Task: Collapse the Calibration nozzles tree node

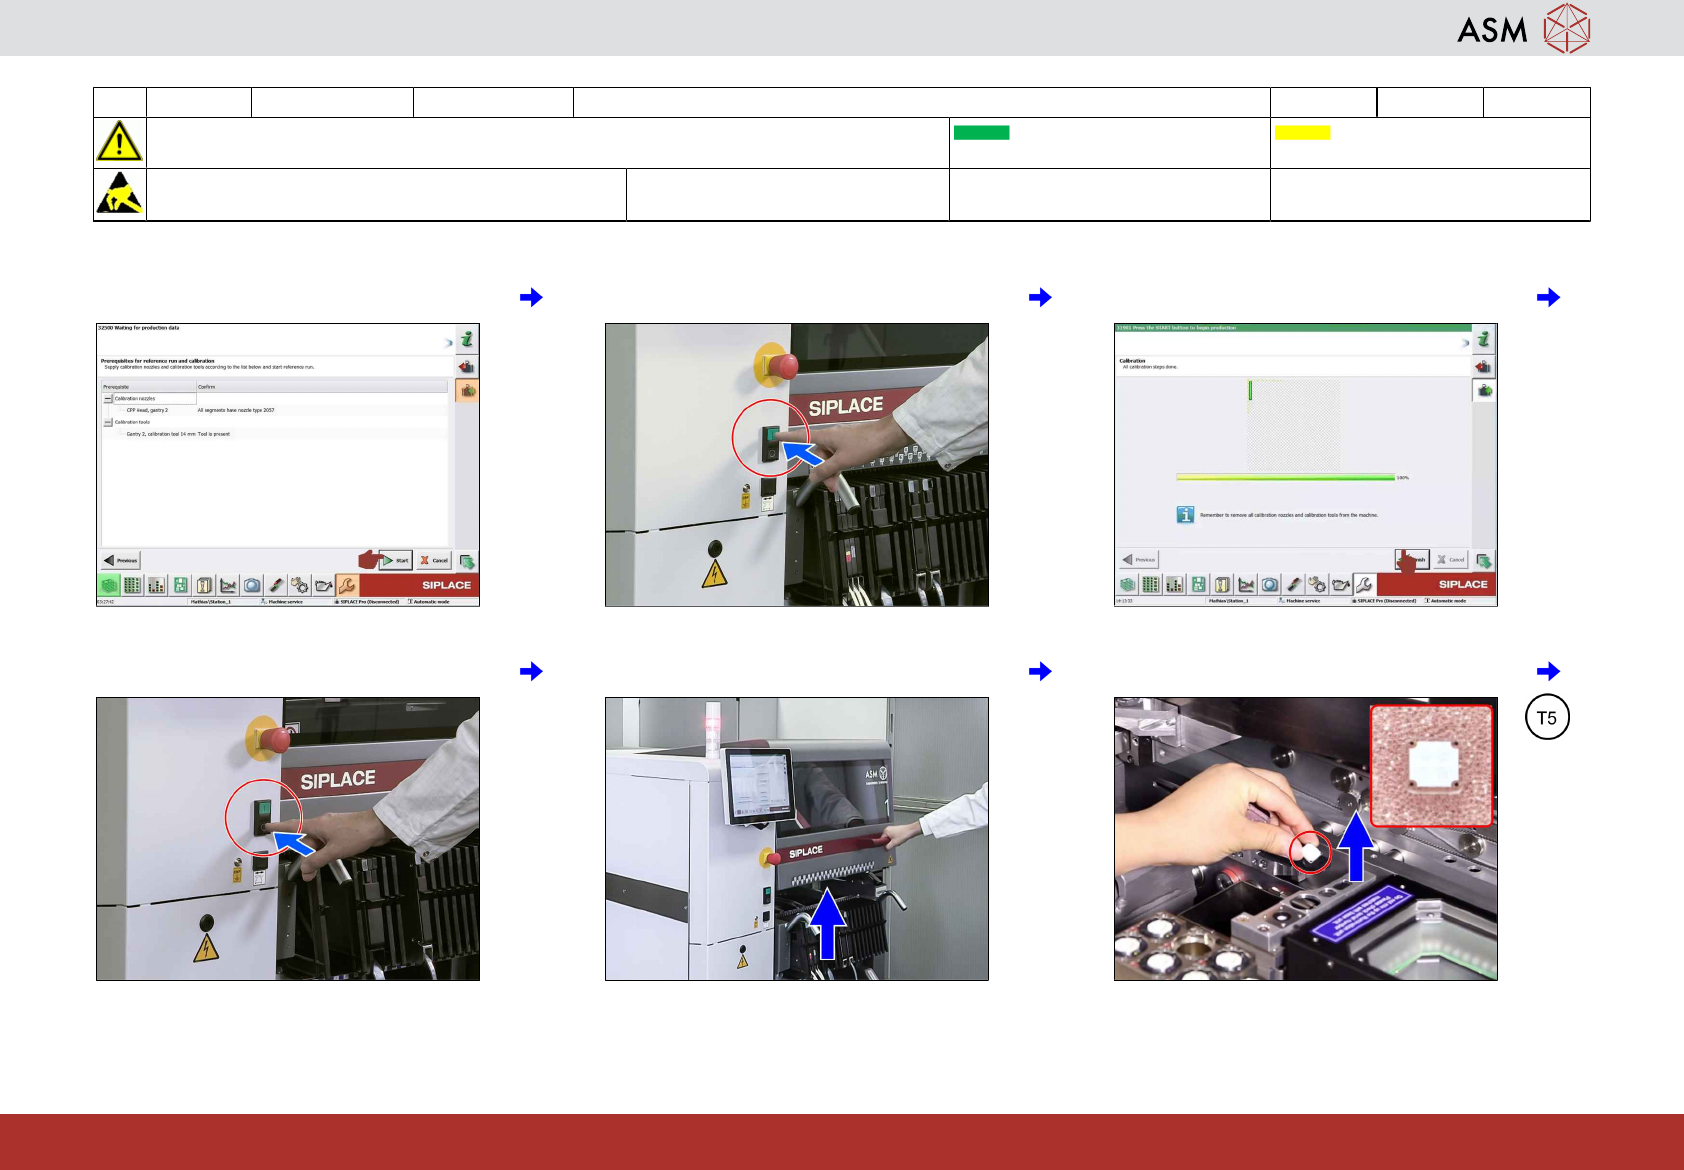Action: pyautogui.click(x=108, y=398)
